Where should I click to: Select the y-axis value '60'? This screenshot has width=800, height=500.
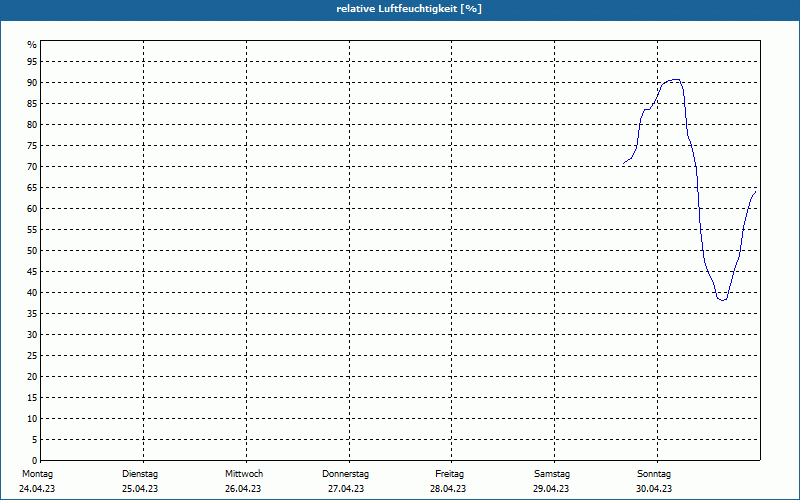pyautogui.click(x=32, y=209)
